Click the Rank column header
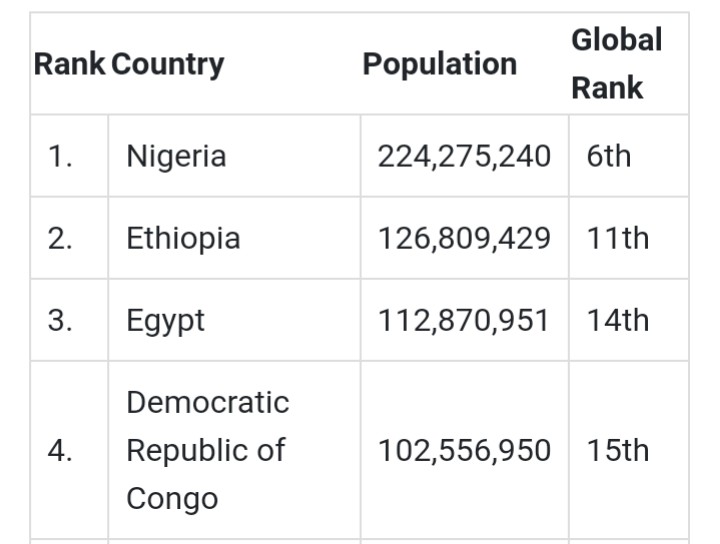 pyautogui.click(x=70, y=64)
